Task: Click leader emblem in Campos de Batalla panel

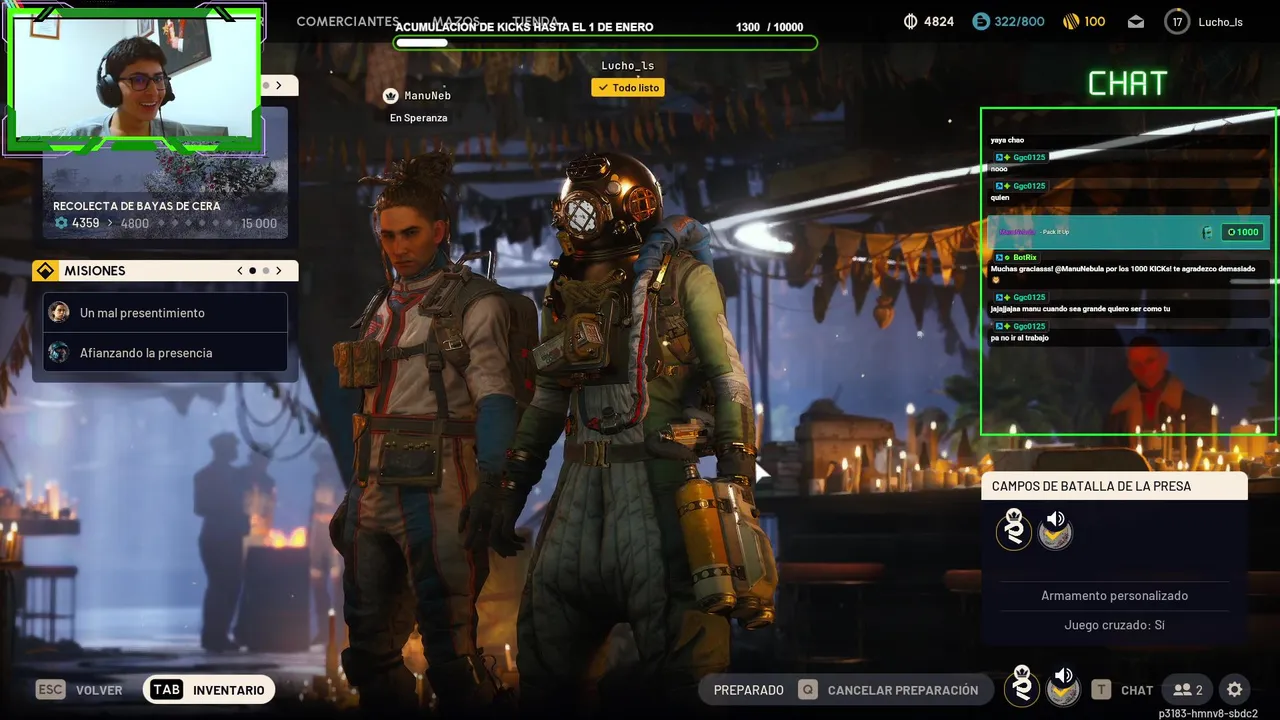Action: click(x=1014, y=528)
